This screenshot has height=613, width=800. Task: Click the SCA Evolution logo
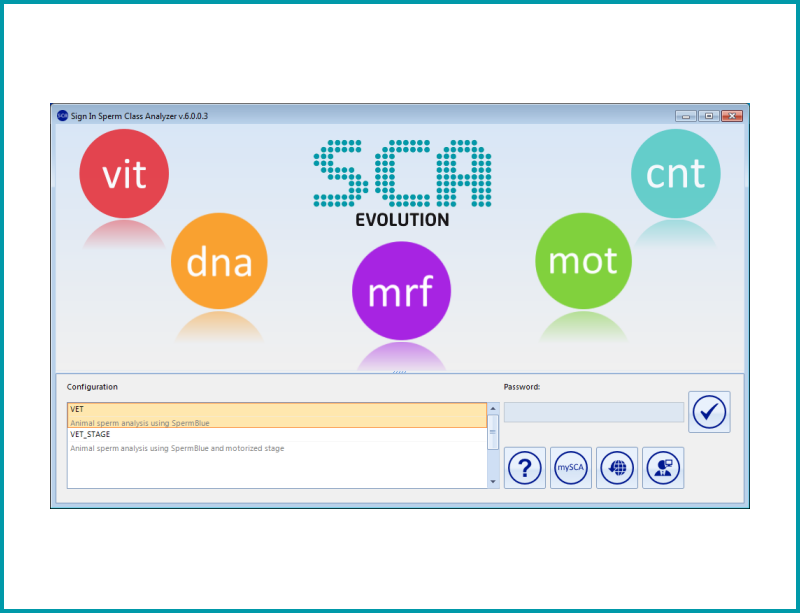(x=402, y=183)
